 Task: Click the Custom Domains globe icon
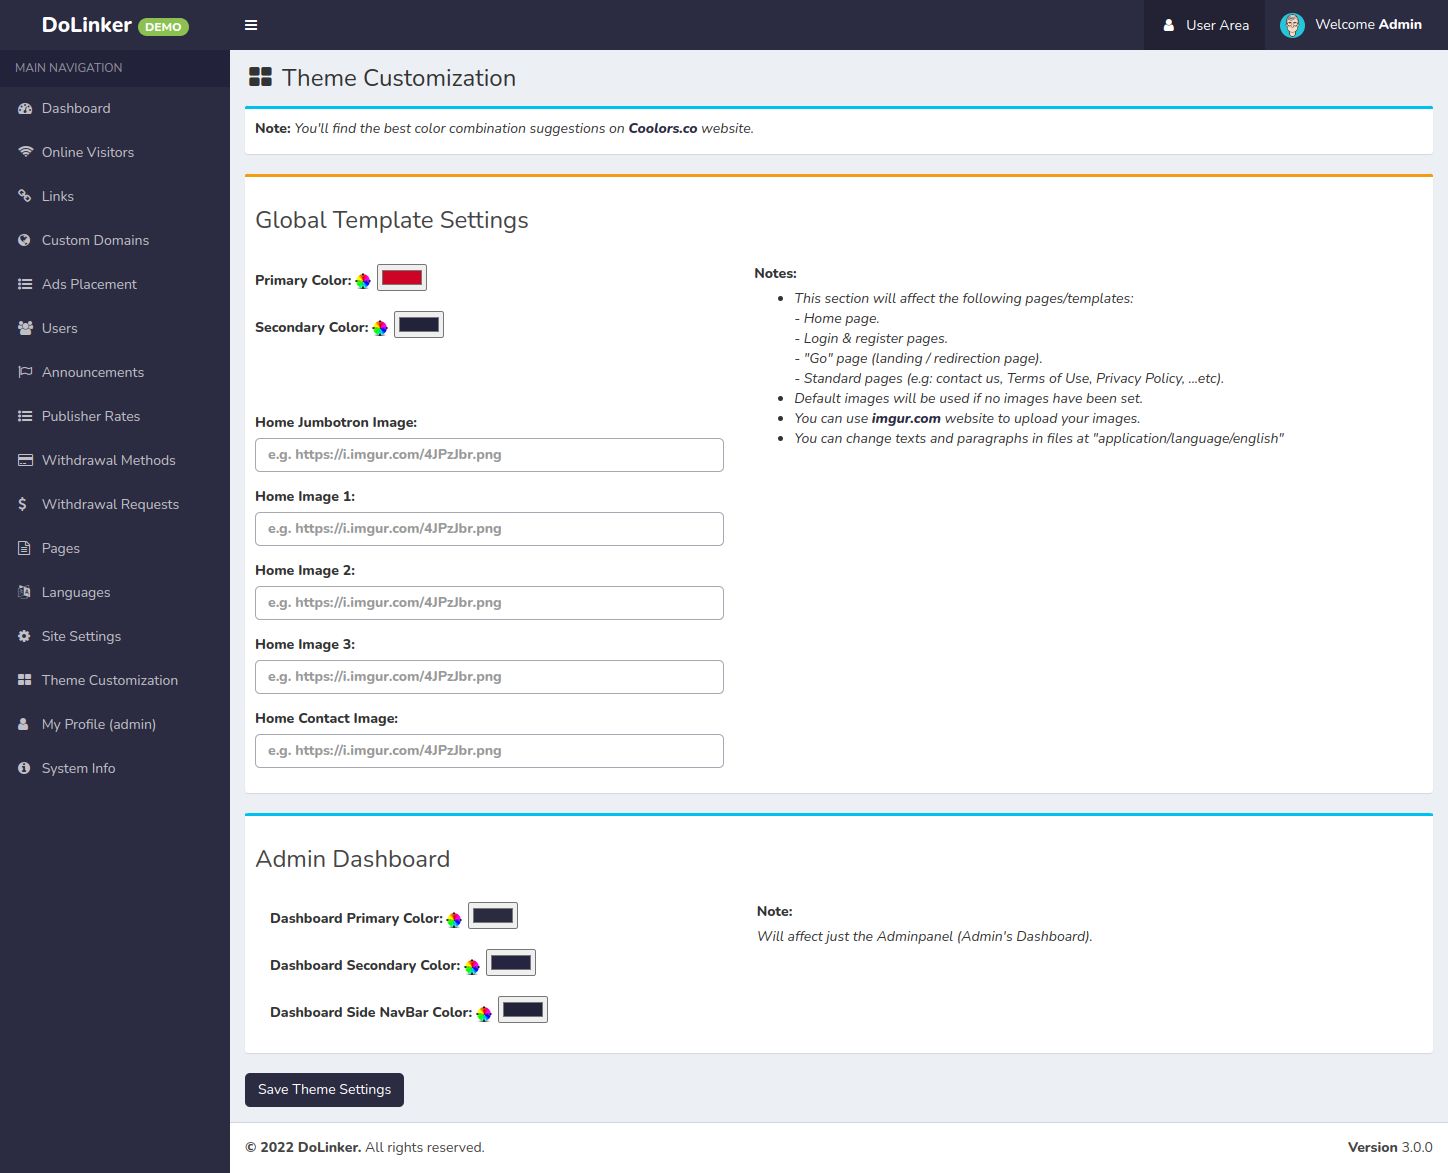(25, 240)
